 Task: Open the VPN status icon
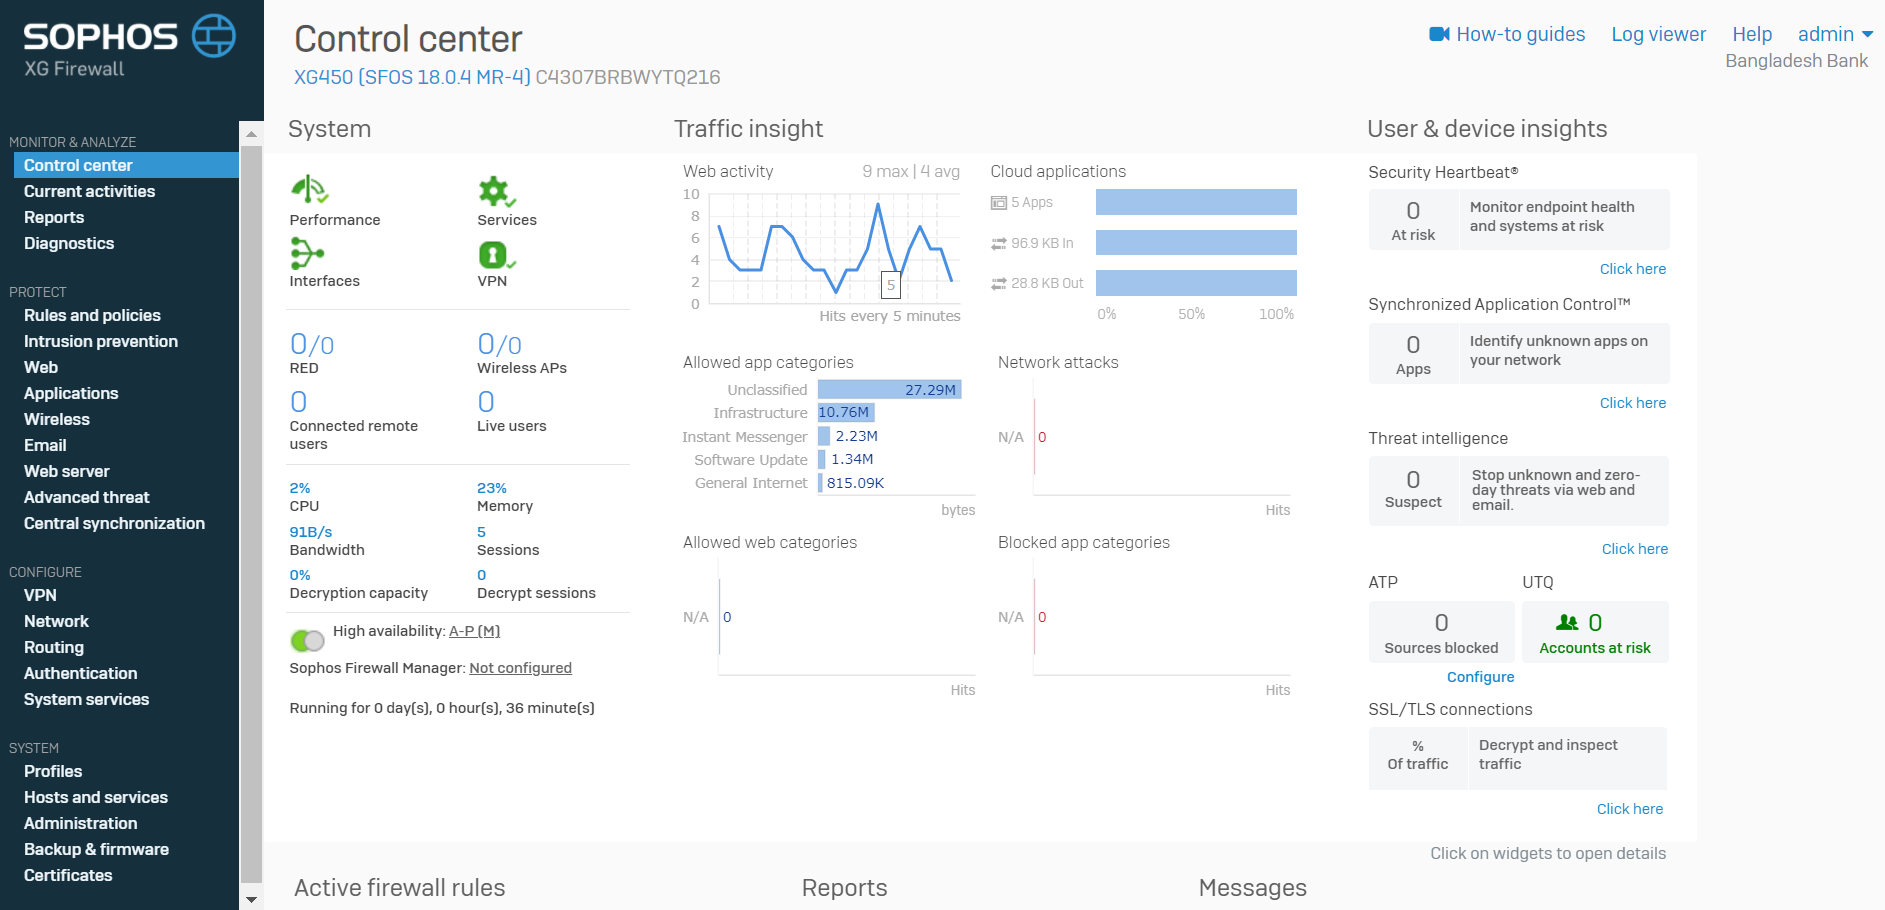(496, 255)
